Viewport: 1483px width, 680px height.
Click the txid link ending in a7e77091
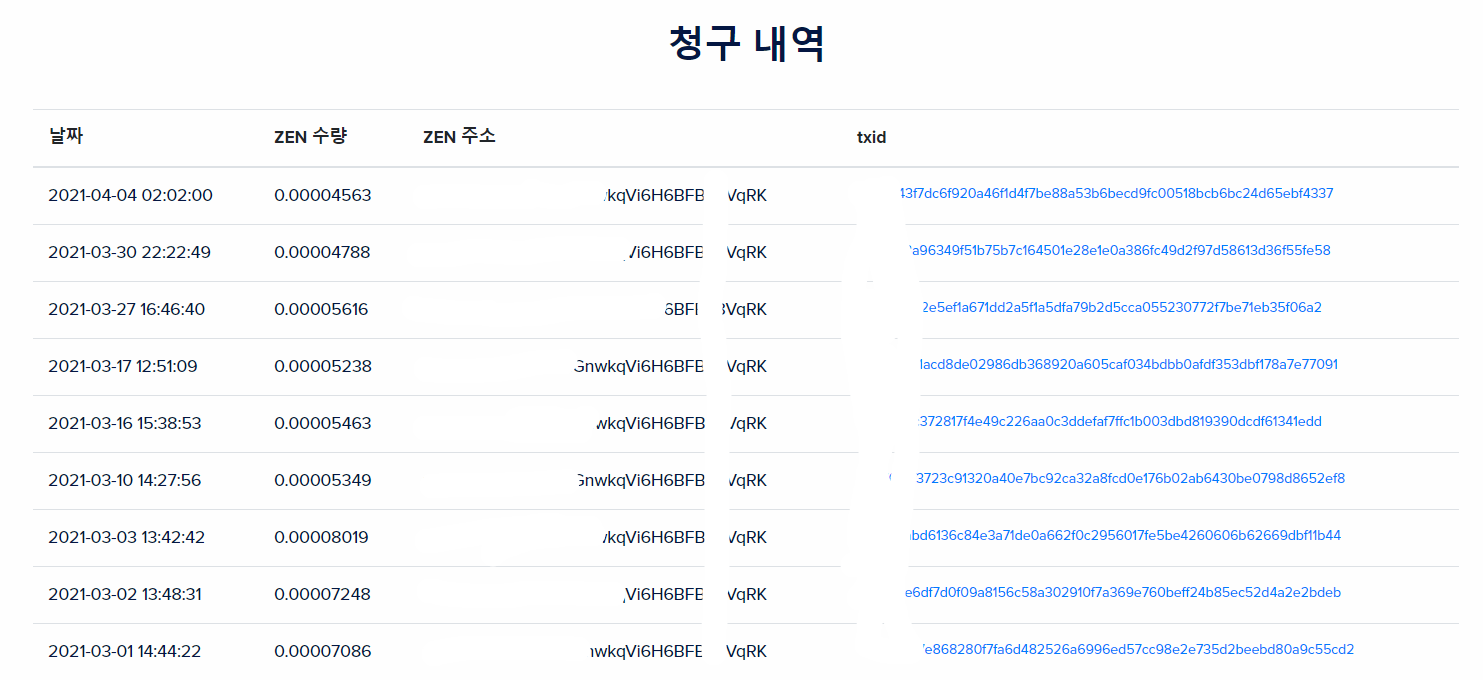click(1128, 365)
